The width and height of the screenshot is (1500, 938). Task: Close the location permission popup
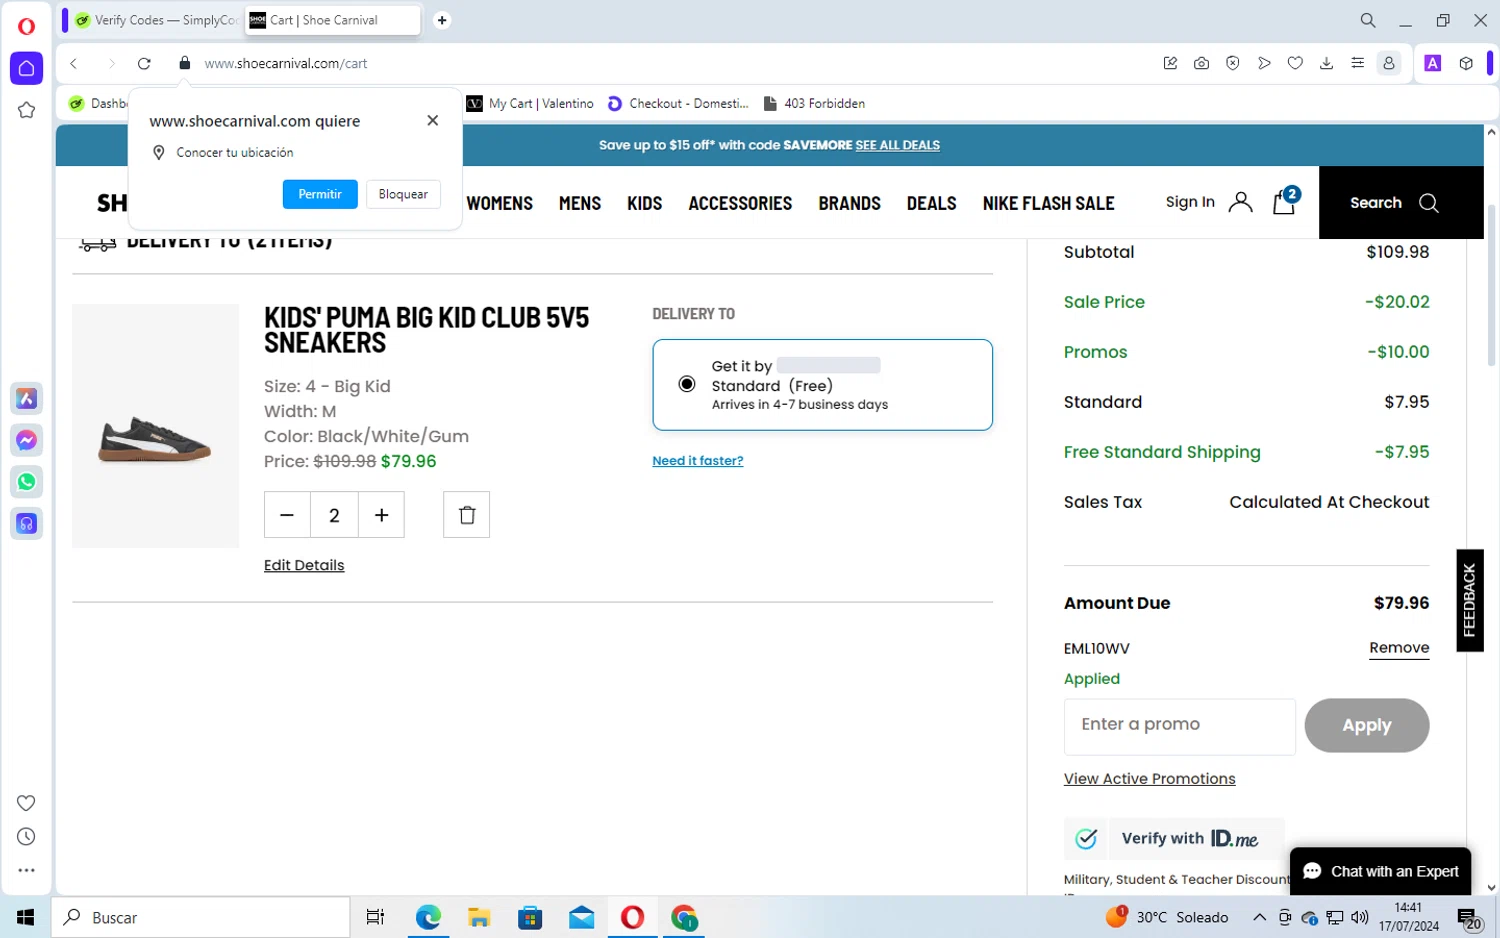(x=432, y=120)
